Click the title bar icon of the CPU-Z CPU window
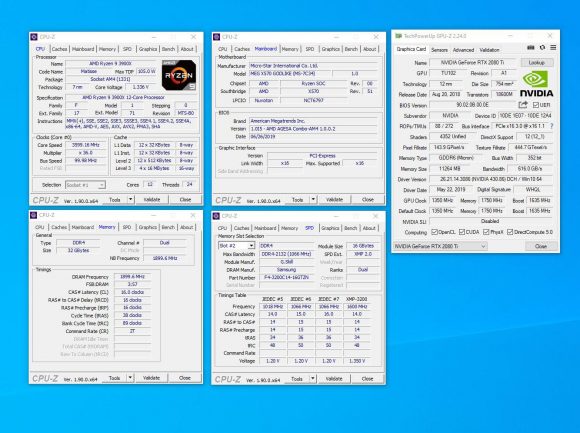 34,37
